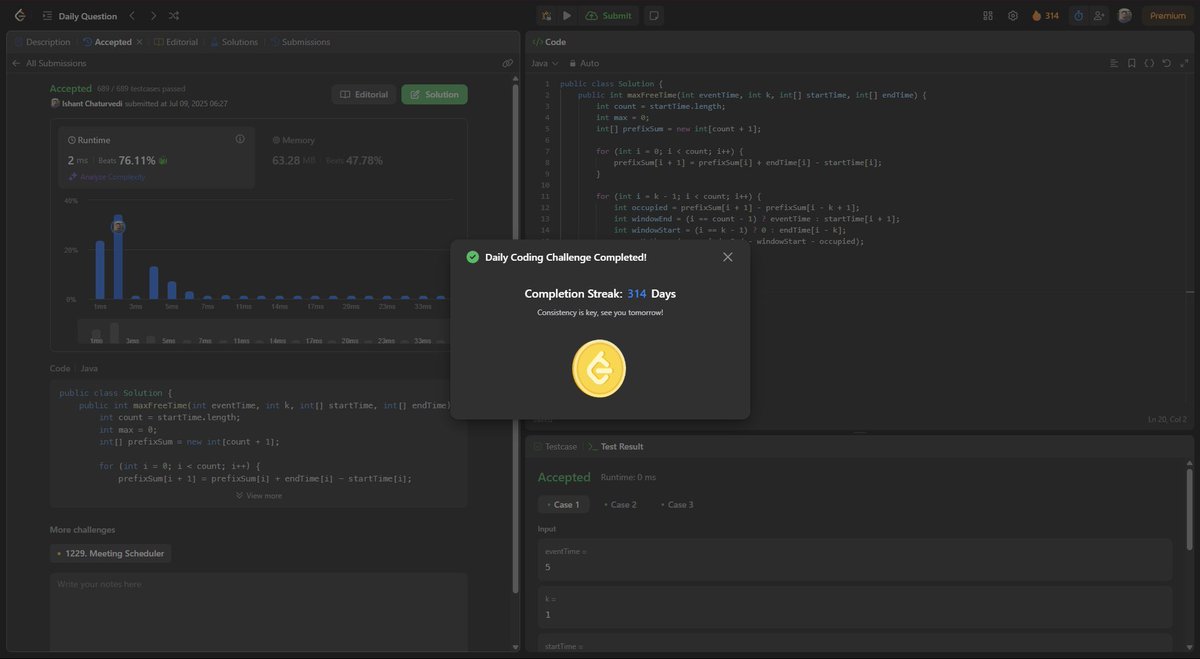Run the code with play button

pos(567,16)
